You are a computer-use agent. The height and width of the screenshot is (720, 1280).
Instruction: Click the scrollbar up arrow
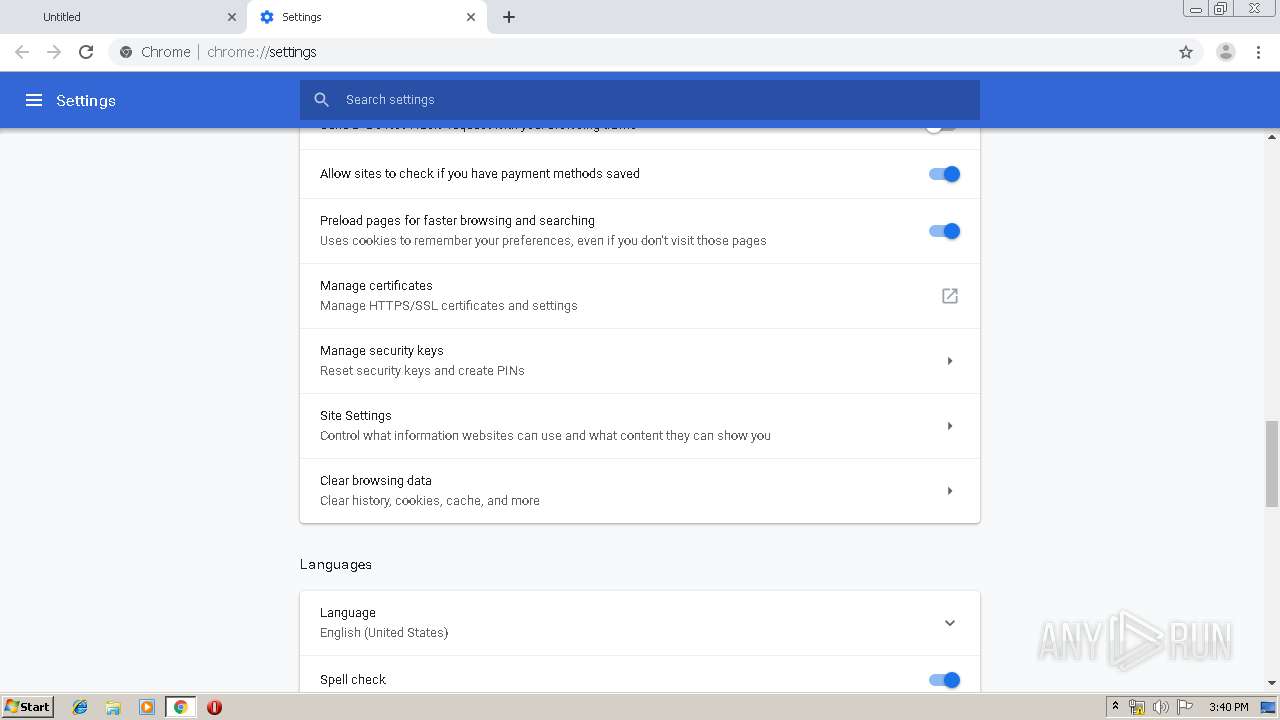[1272, 136]
